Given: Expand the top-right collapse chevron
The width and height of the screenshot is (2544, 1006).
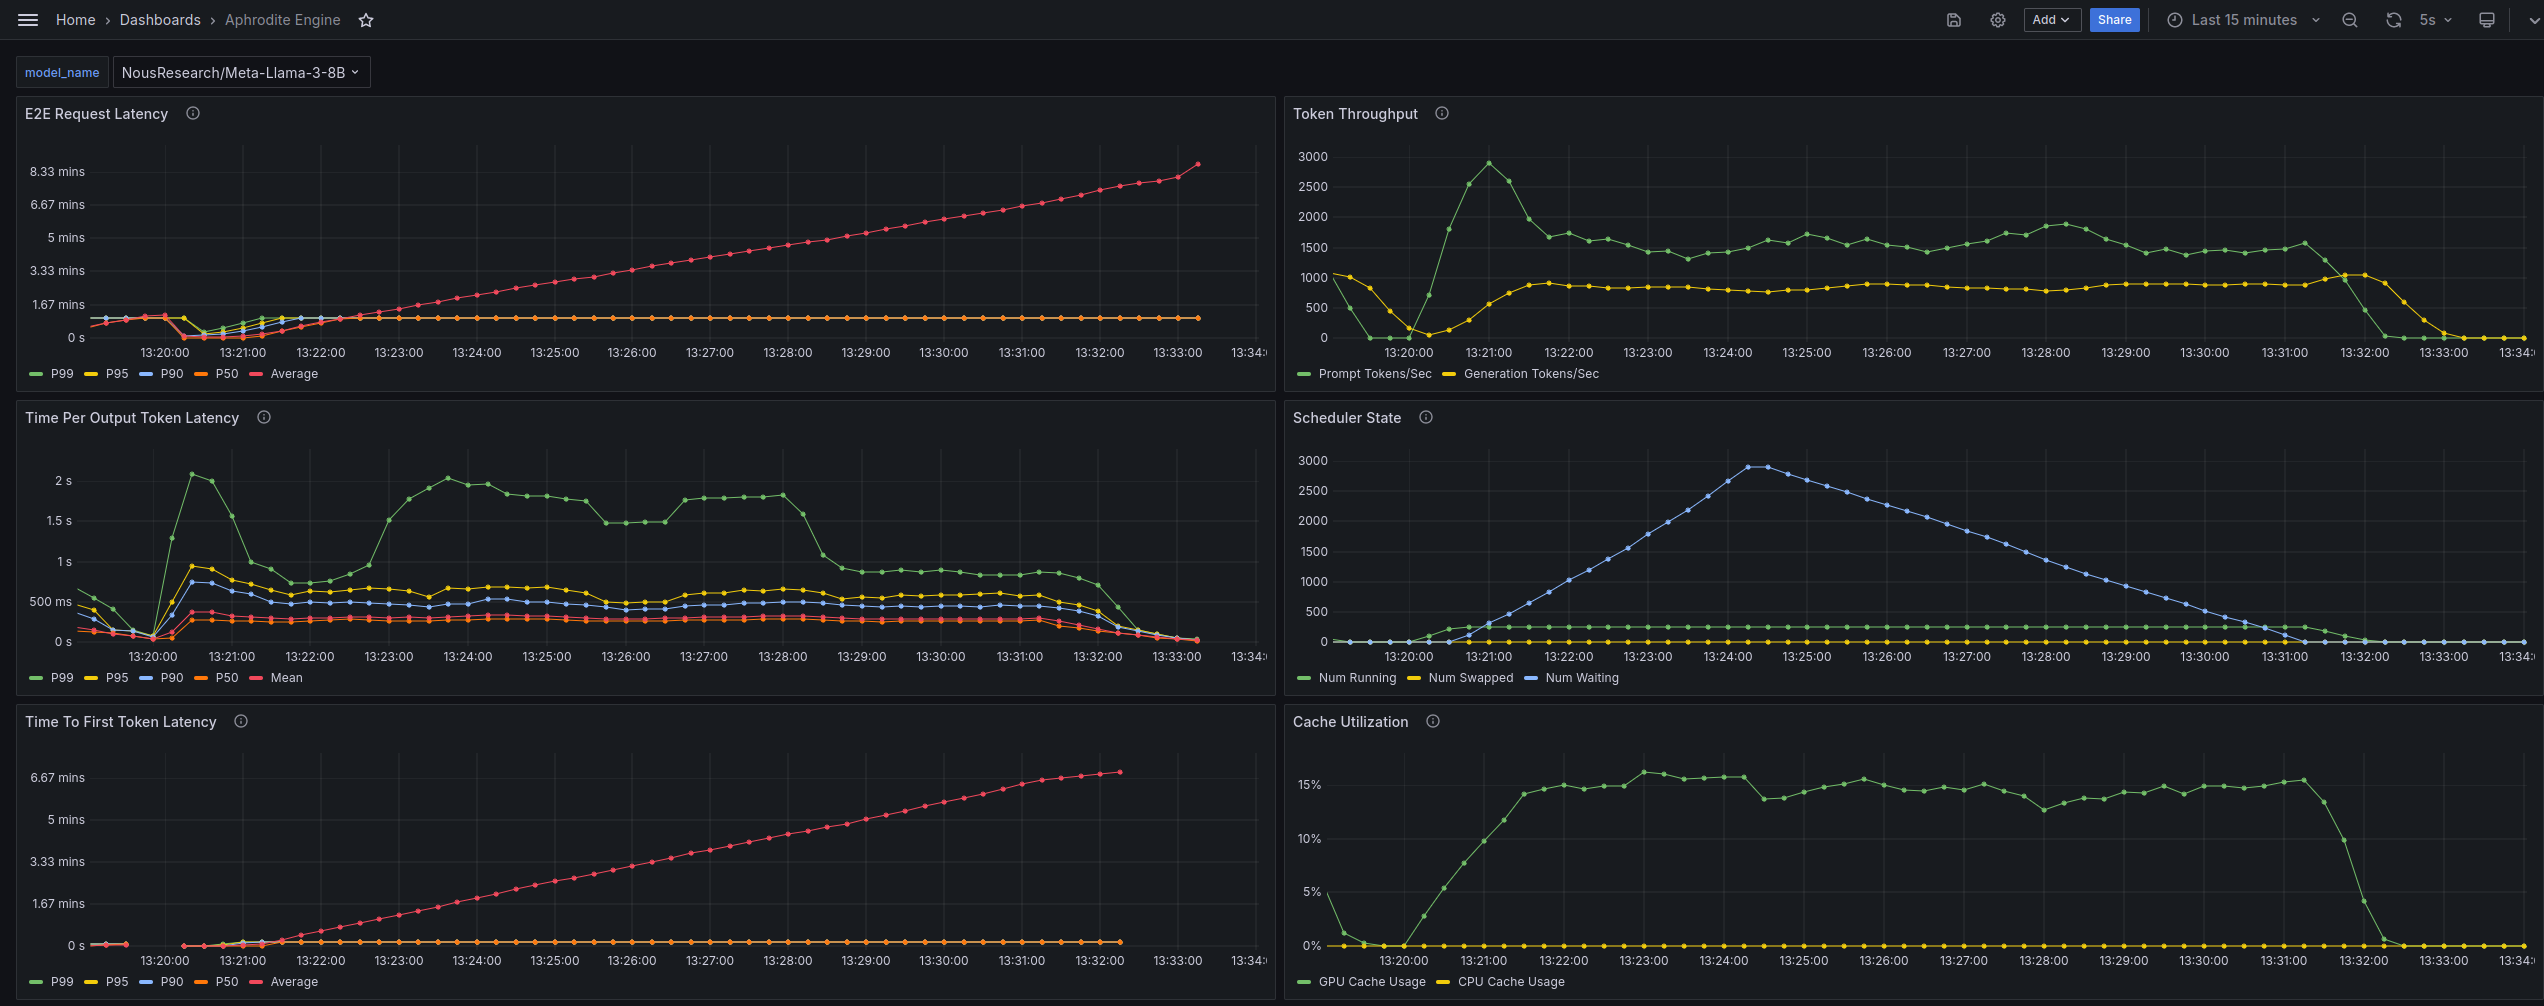Looking at the screenshot, I should click(x=2534, y=20).
